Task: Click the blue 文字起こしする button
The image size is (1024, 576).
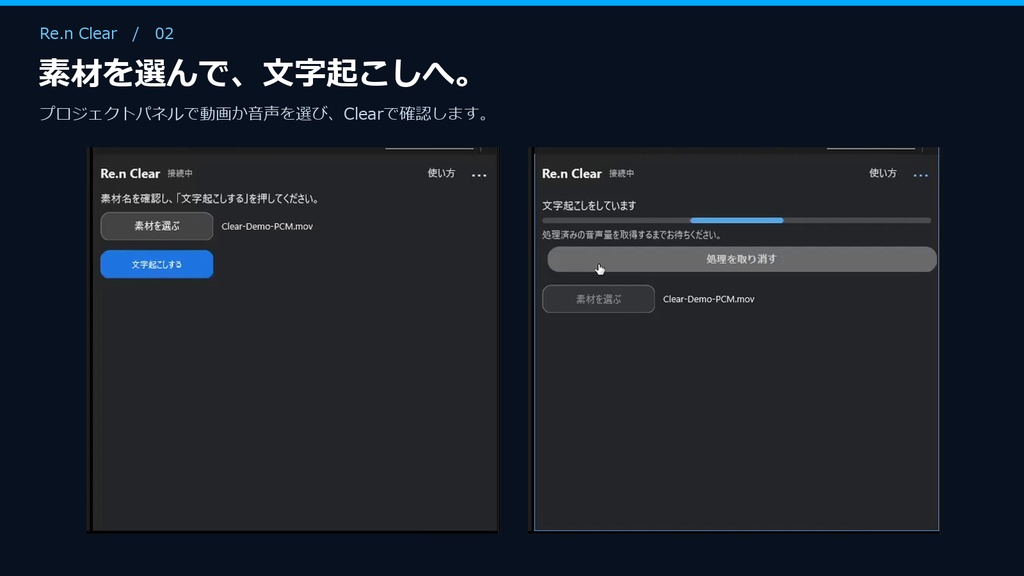Action: point(157,264)
